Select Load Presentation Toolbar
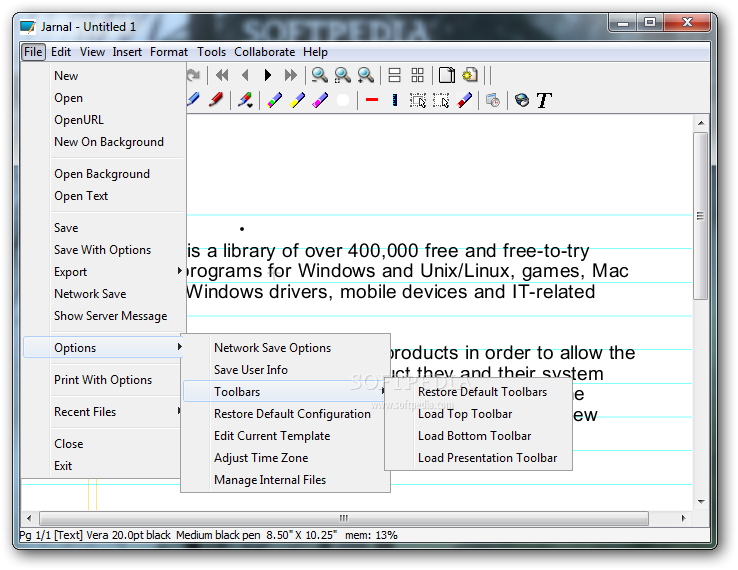Screen dimensions: 738x570 [479, 458]
